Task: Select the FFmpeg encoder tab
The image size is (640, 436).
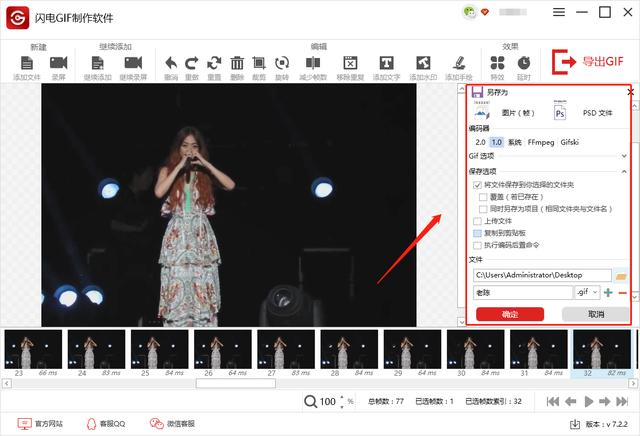Action: pos(541,142)
